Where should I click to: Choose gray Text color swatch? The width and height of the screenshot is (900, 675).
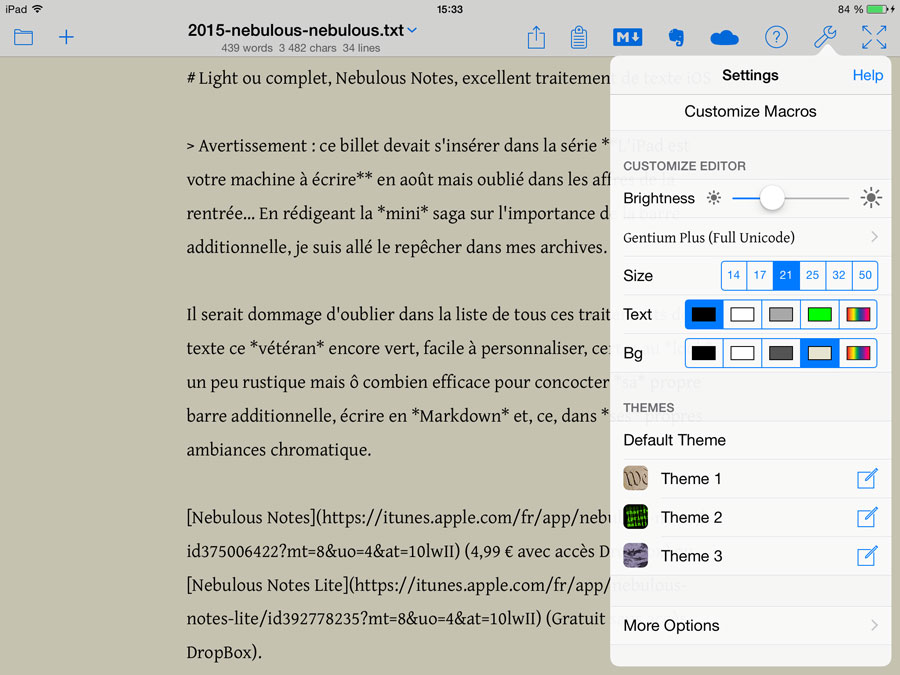(x=781, y=315)
